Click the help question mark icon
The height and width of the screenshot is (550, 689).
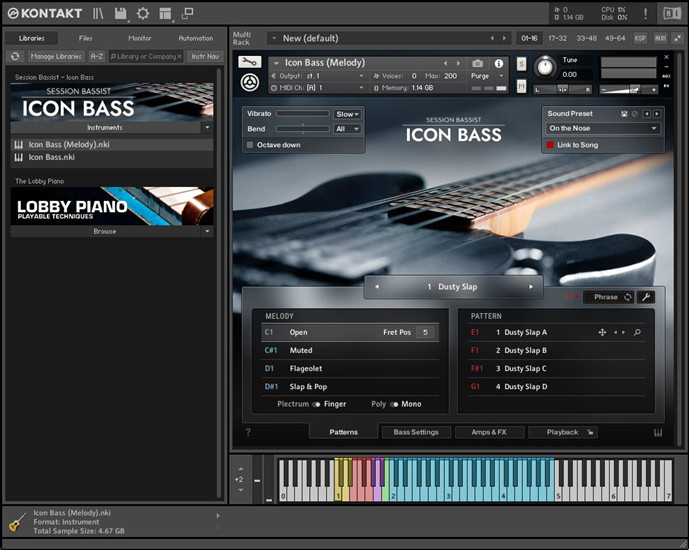[x=248, y=432]
